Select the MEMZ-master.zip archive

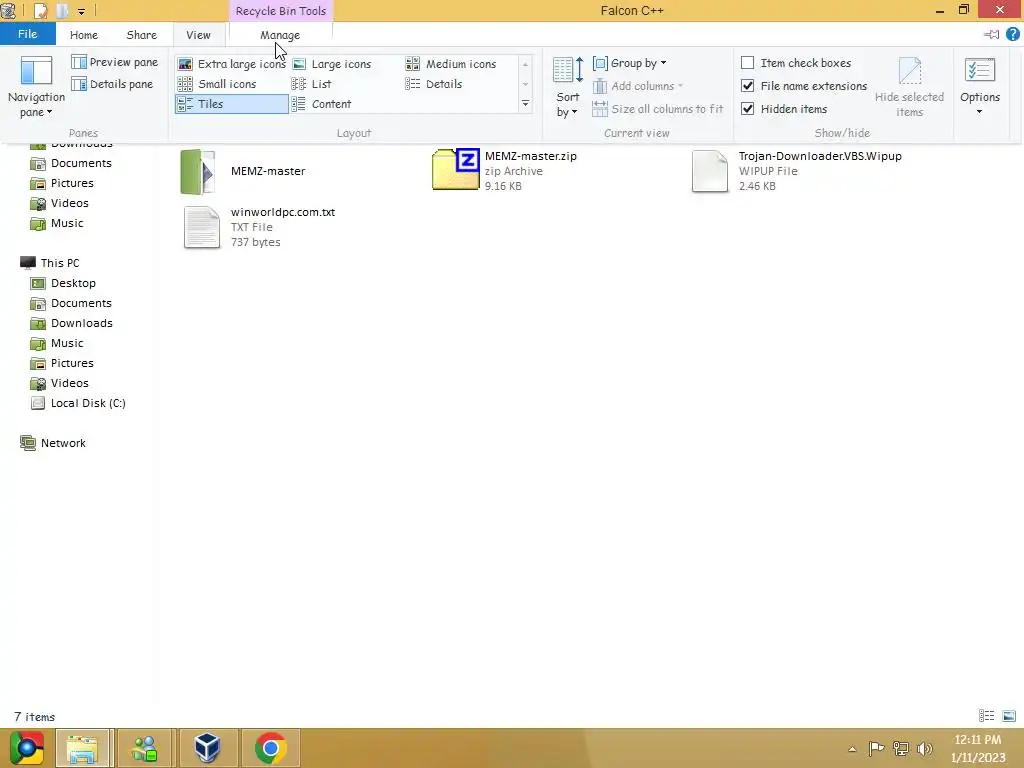pyautogui.click(x=505, y=170)
